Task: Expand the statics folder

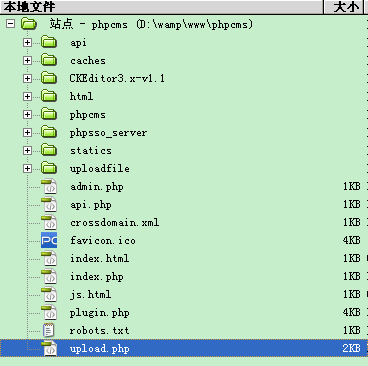Action: (x=27, y=150)
